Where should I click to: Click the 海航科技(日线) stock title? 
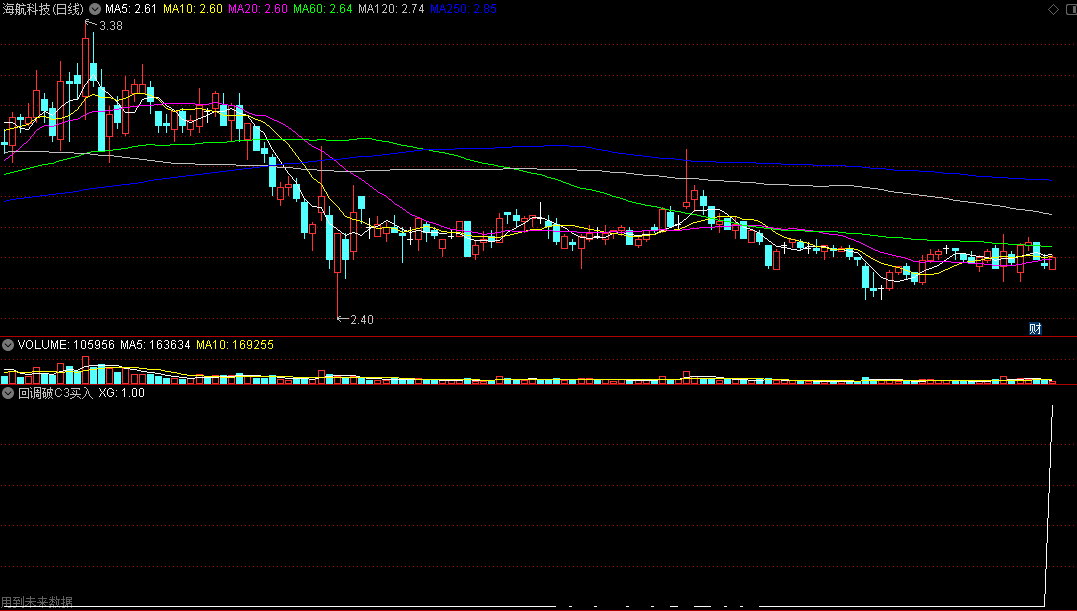point(43,9)
